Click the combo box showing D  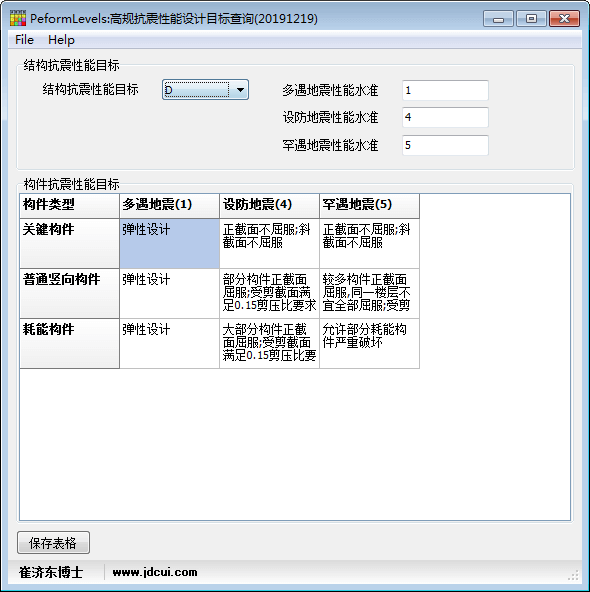click(x=205, y=90)
